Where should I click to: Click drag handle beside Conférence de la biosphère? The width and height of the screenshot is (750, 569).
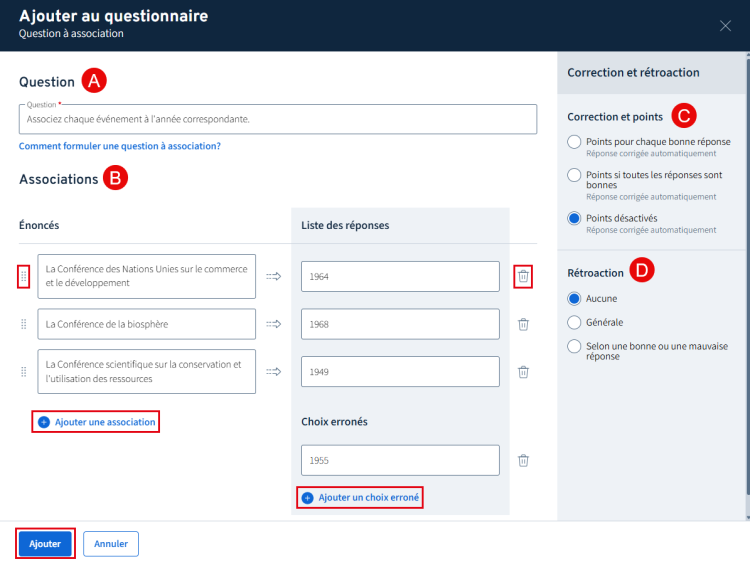pyautogui.click(x=23, y=324)
